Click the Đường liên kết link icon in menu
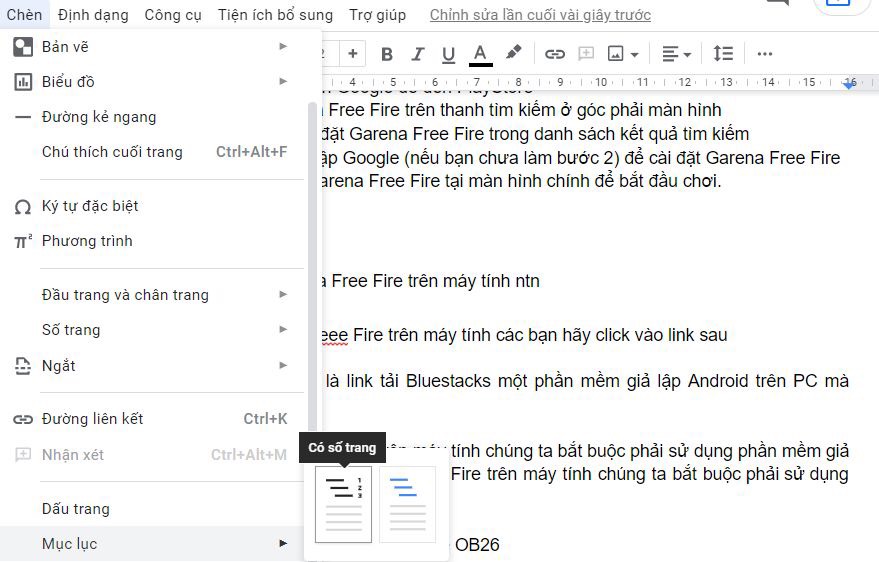Image resolution: width=879 pixels, height=562 pixels. click(22, 419)
